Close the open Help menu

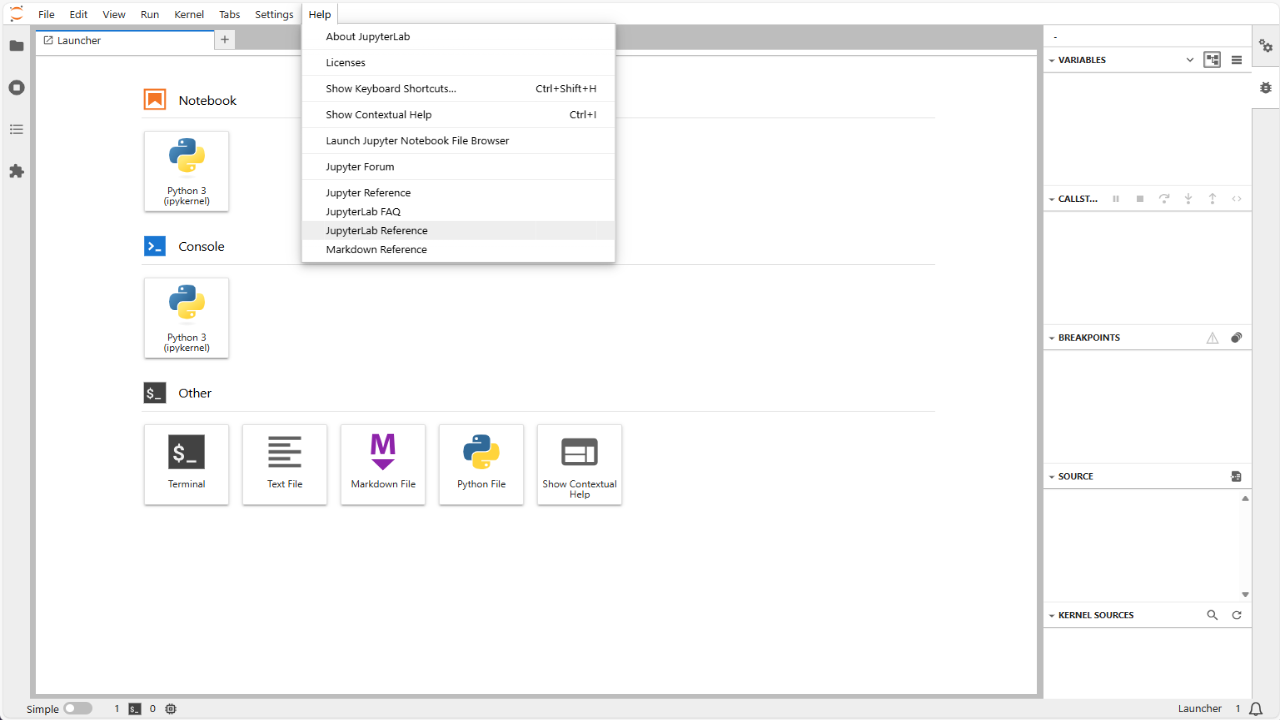coord(320,14)
